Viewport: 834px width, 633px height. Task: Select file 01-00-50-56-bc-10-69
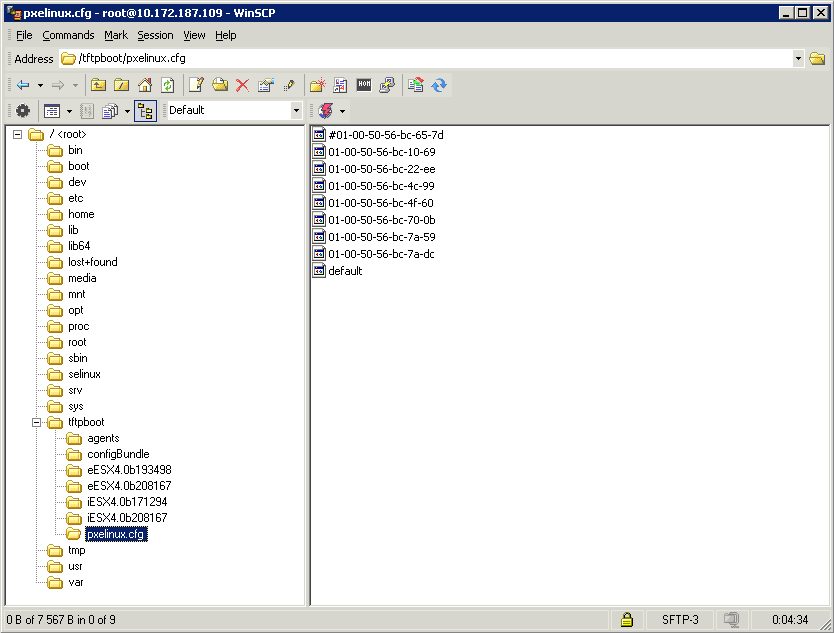tap(381, 152)
